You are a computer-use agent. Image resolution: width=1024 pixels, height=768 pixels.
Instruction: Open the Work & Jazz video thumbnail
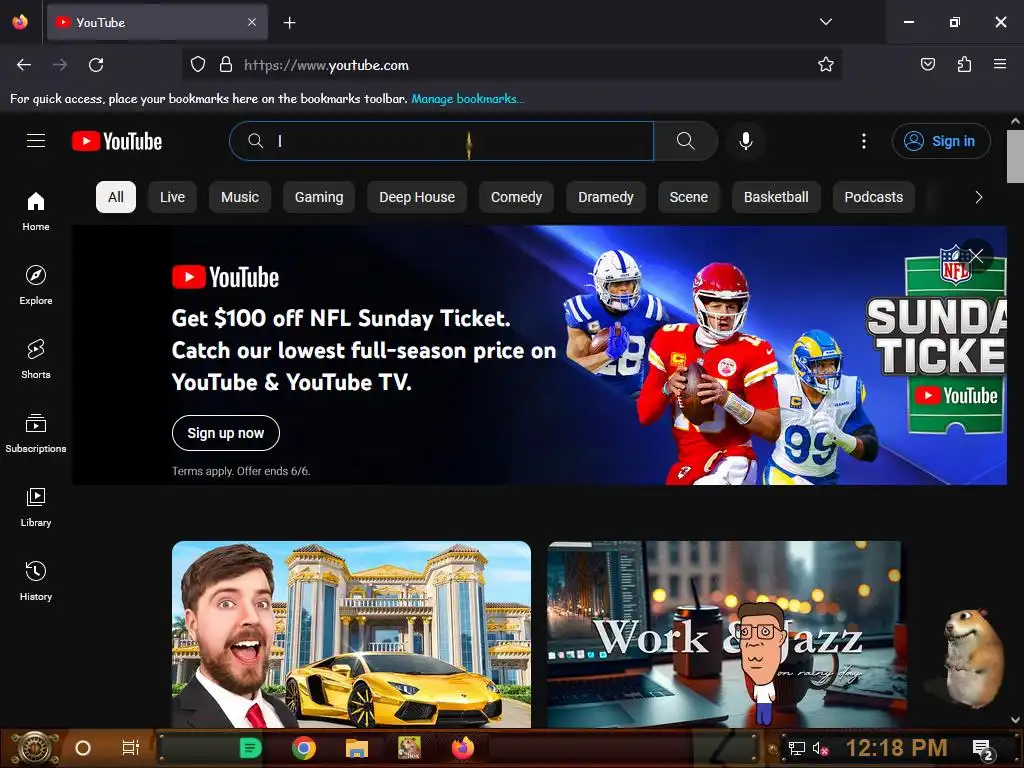tap(726, 634)
